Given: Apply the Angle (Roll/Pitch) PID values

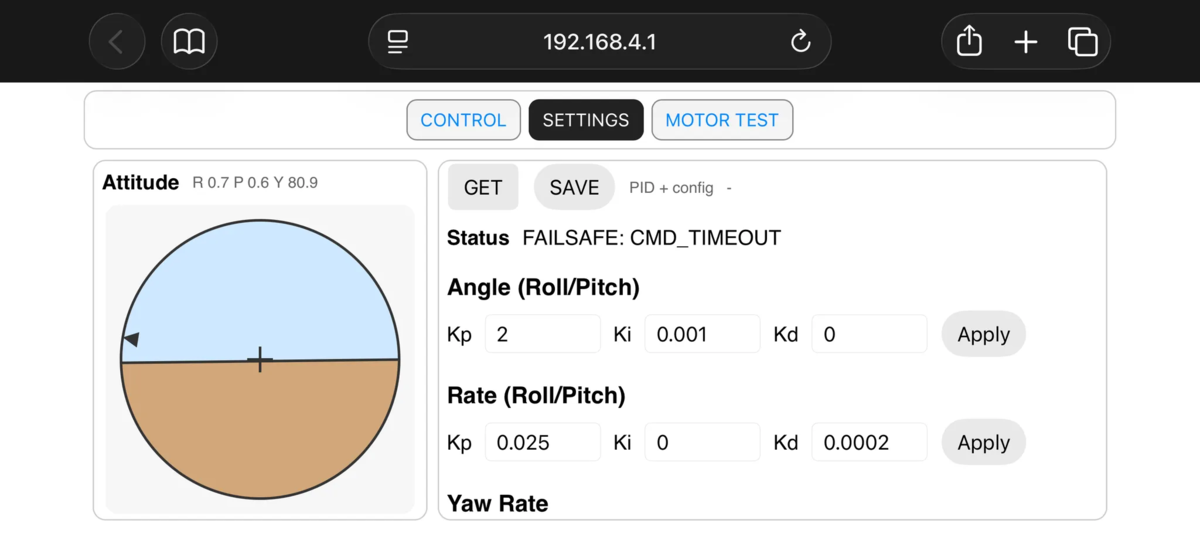Looking at the screenshot, I should (984, 334).
